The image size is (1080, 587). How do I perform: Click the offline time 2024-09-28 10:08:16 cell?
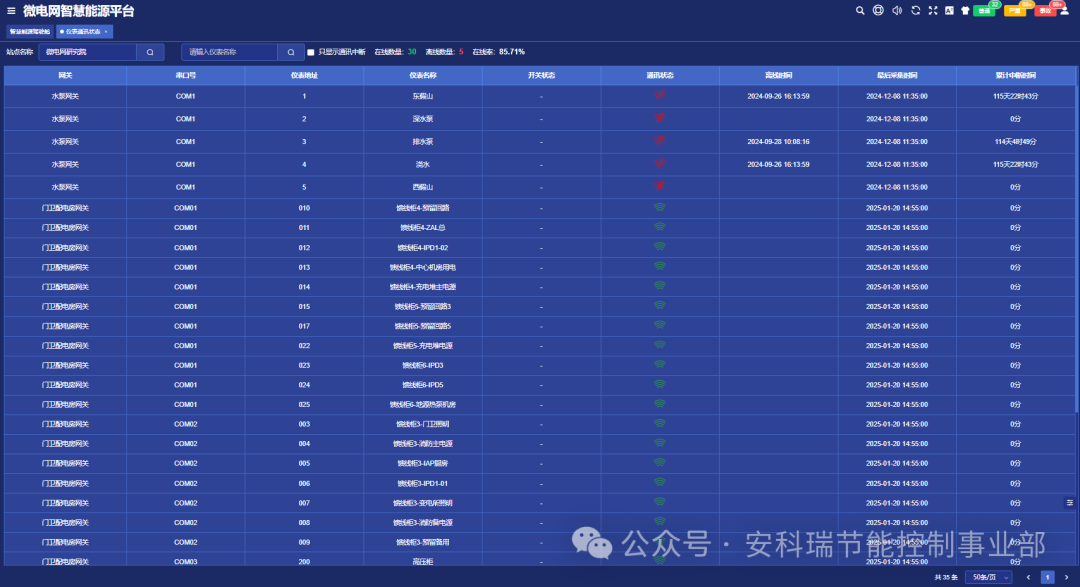tap(778, 142)
